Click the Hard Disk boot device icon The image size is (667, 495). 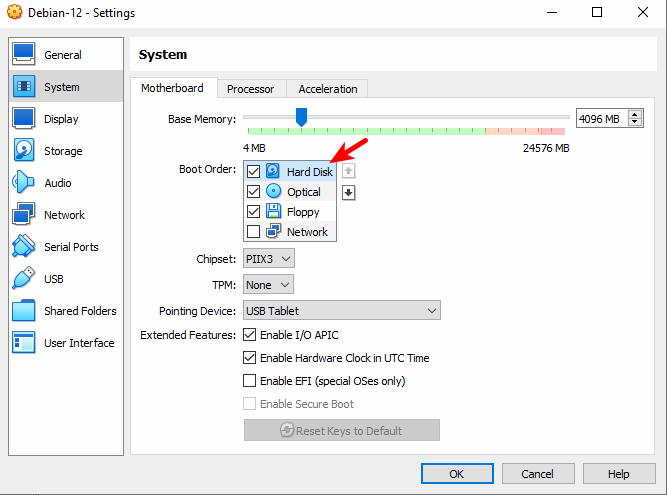pos(273,171)
